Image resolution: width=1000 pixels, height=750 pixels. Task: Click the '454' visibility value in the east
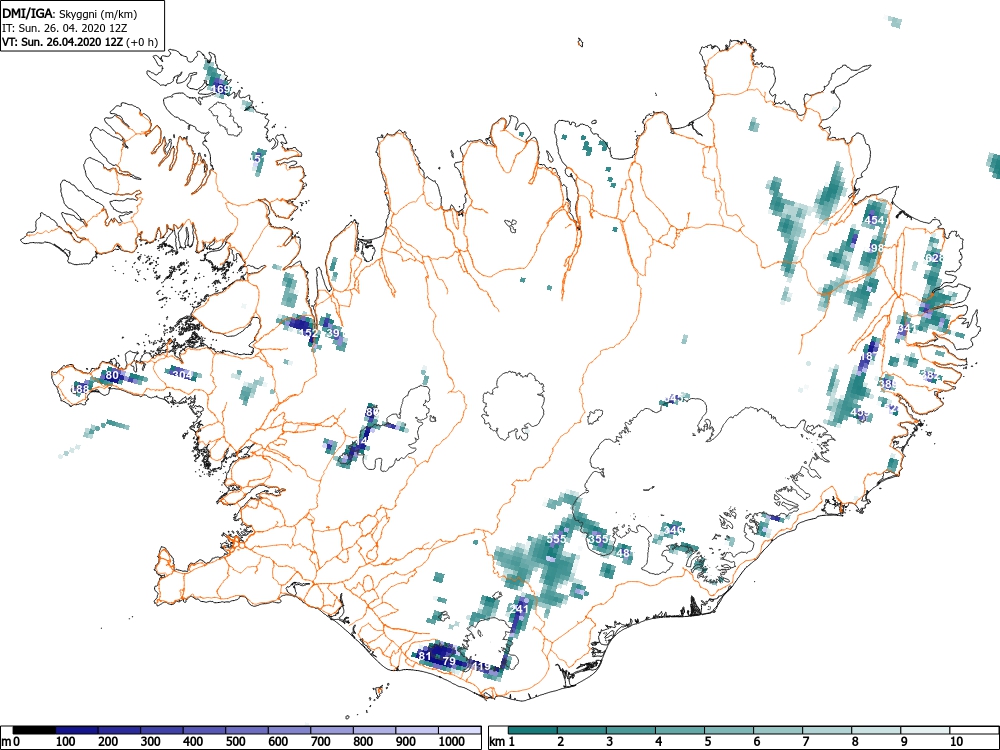click(874, 220)
